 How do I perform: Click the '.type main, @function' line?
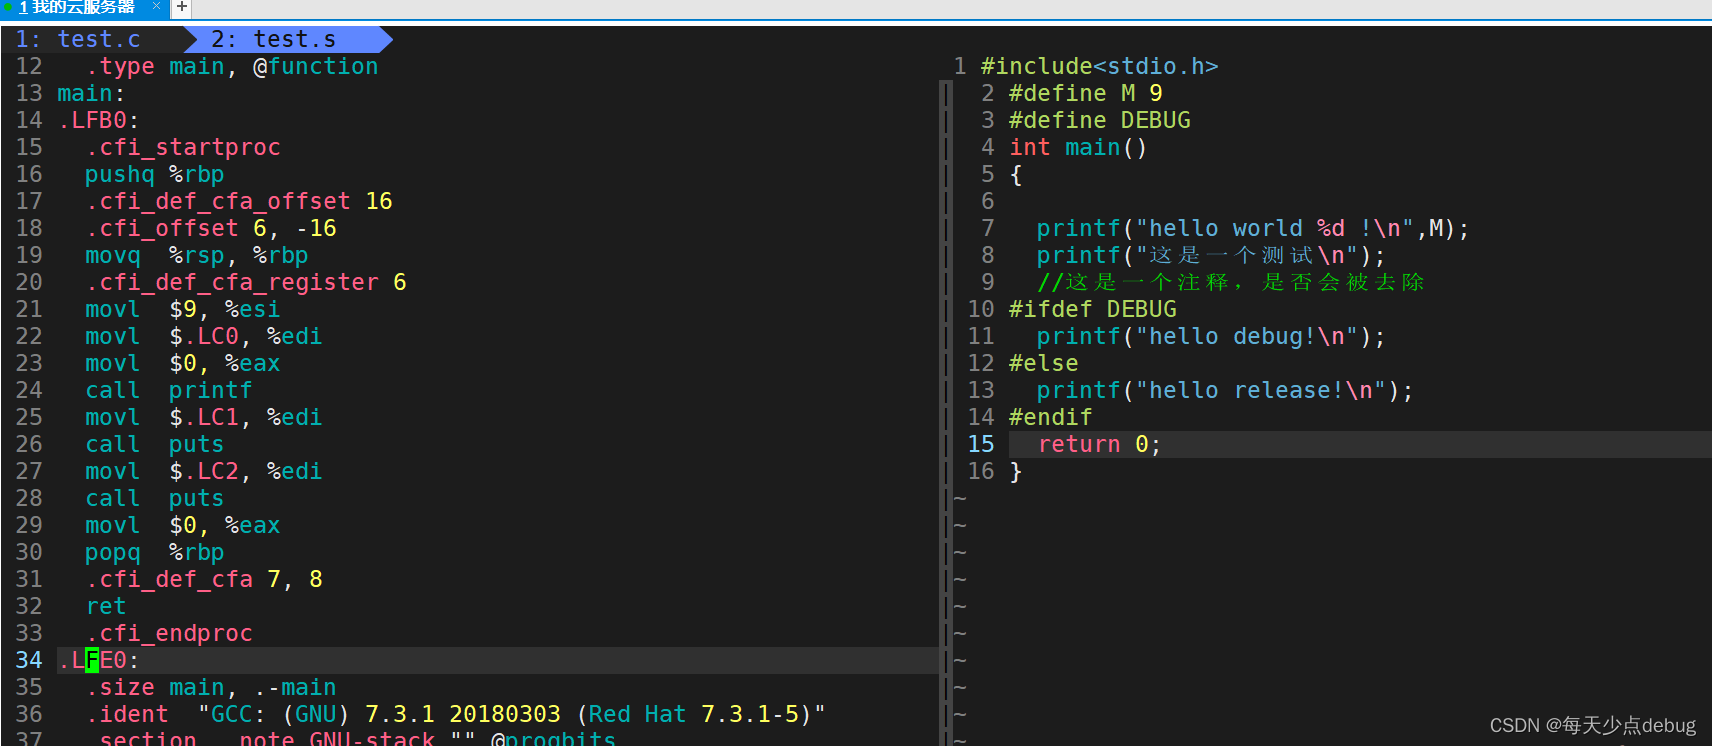coord(232,66)
